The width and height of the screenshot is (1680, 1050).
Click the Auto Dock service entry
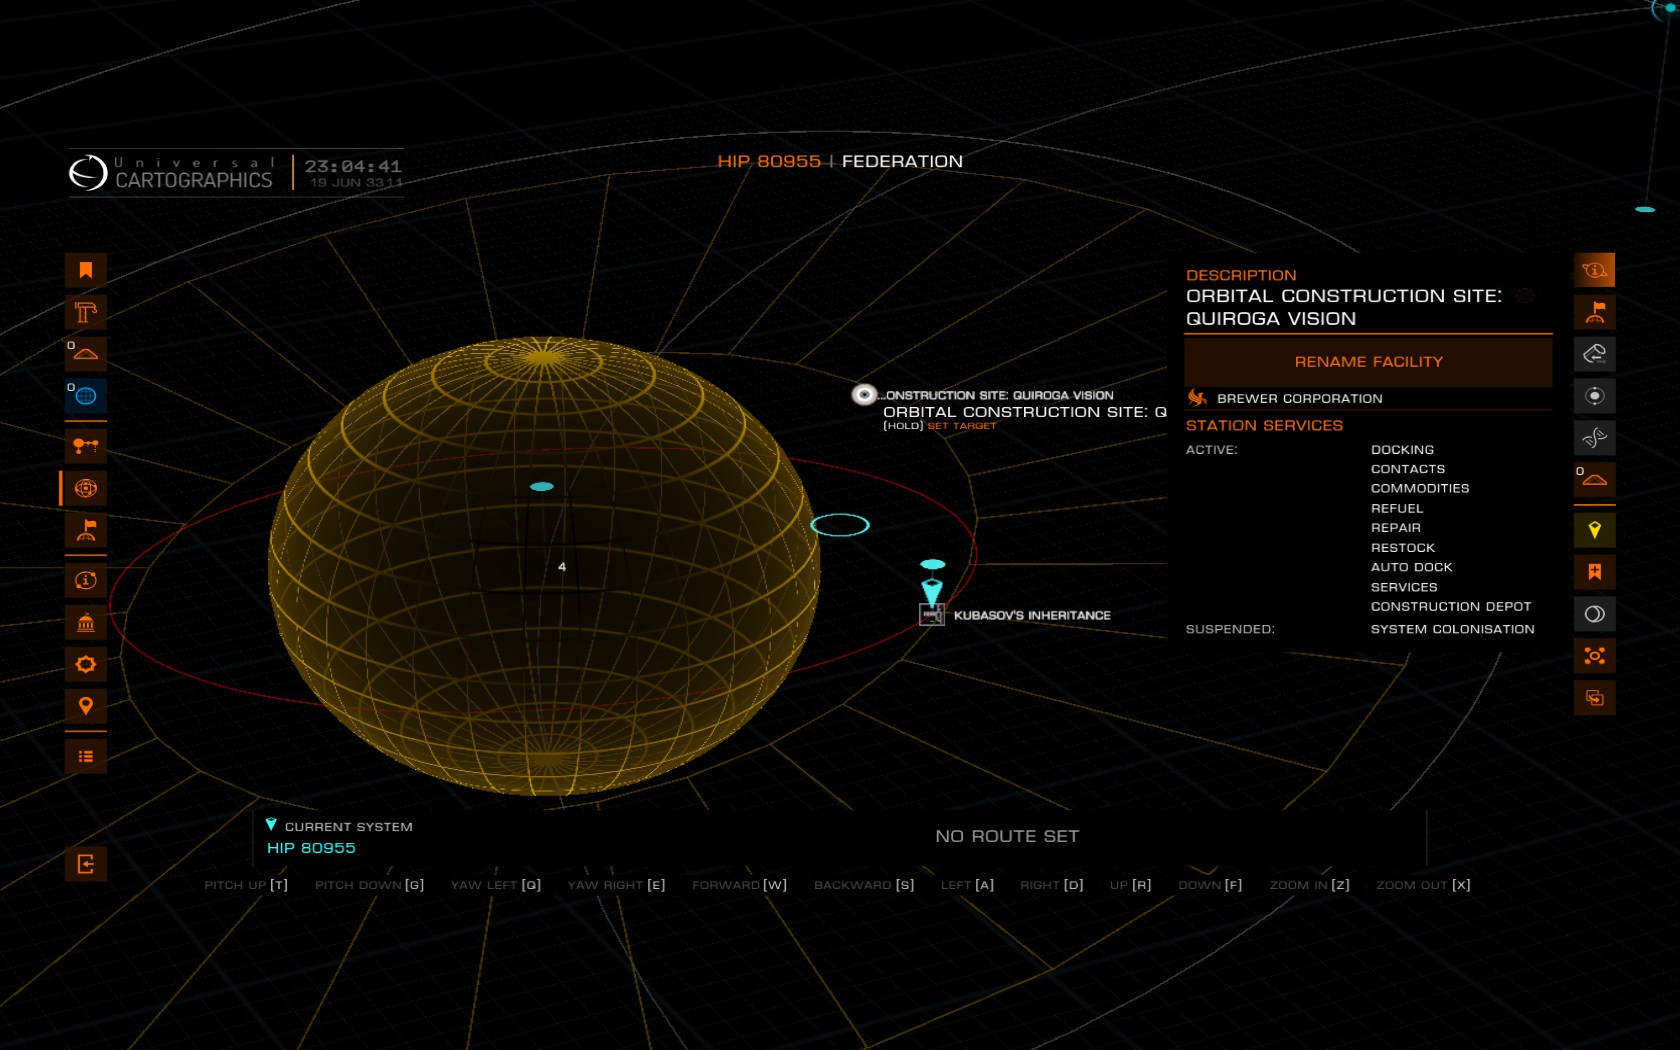pyautogui.click(x=1412, y=567)
